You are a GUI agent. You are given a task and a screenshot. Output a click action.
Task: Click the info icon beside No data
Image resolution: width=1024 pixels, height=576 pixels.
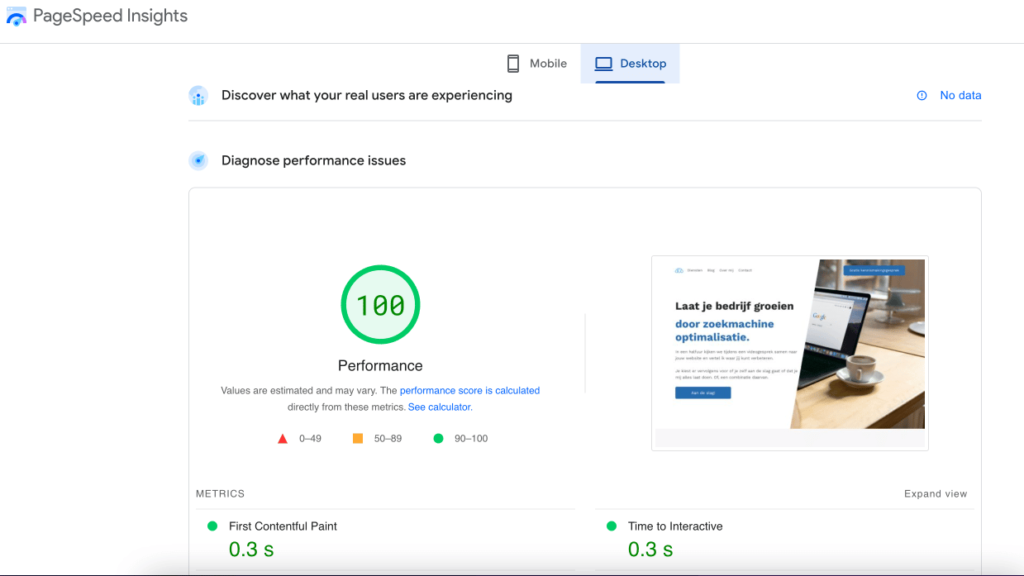pyautogui.click(x=922, y=96)
